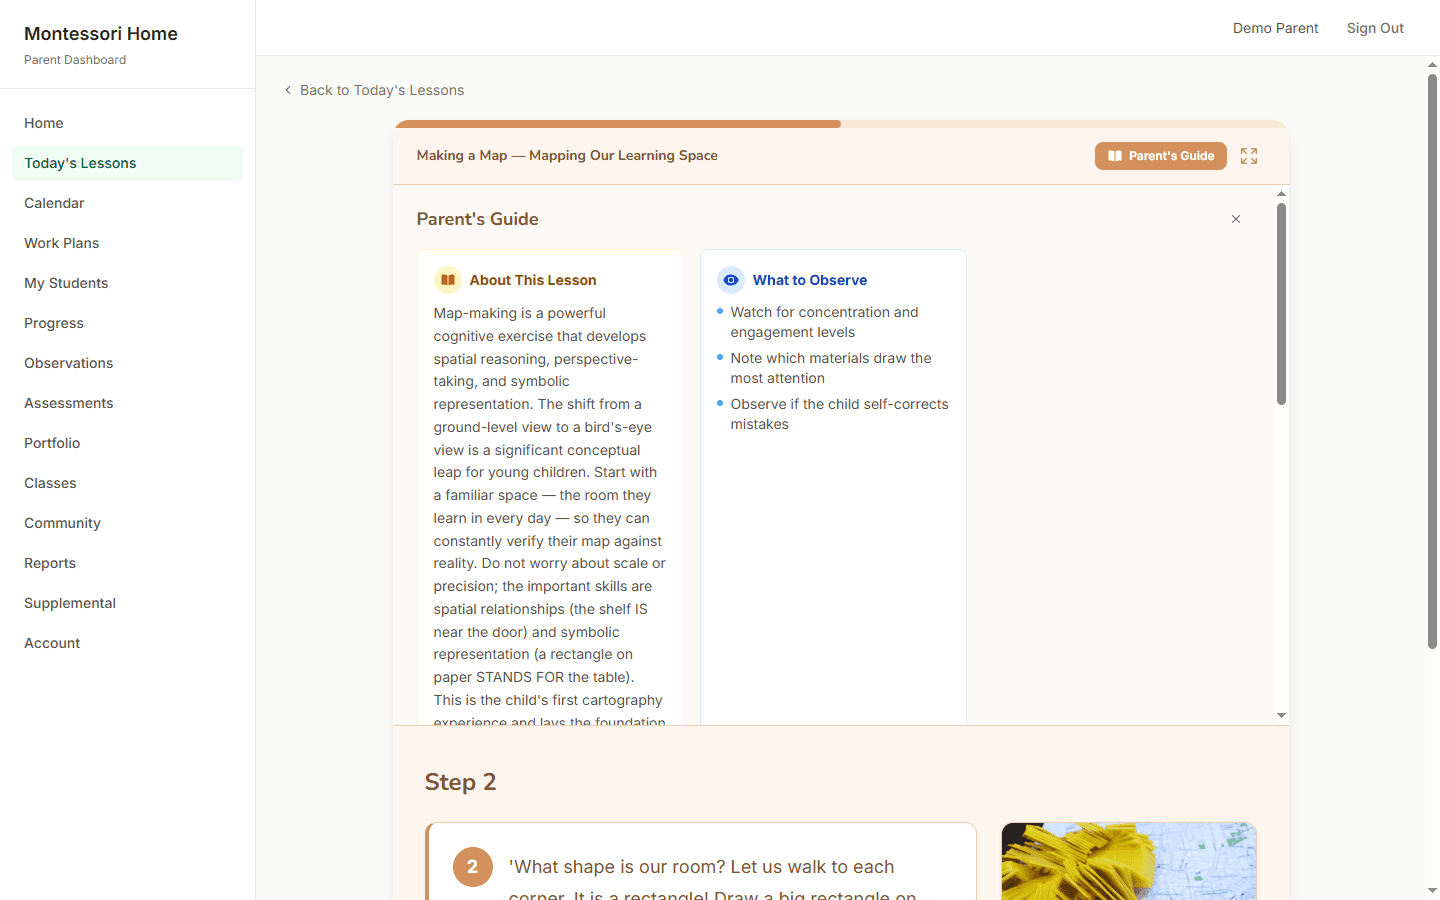Expand the lesson view to fullscreen
Viewport: 1440px width, 900px height.
click(x=1248, y=156)
